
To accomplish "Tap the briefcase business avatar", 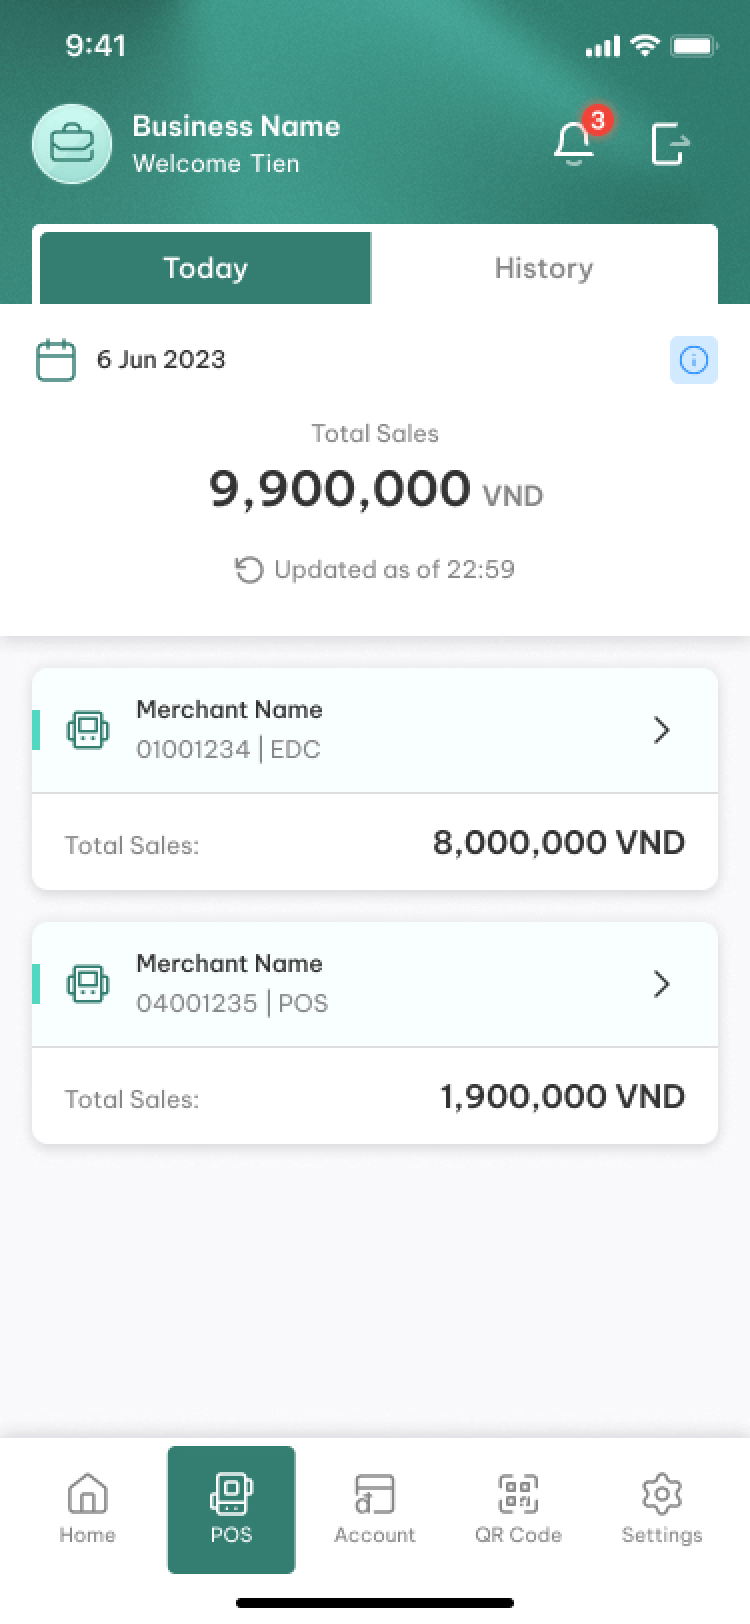I will coord(72,144).
